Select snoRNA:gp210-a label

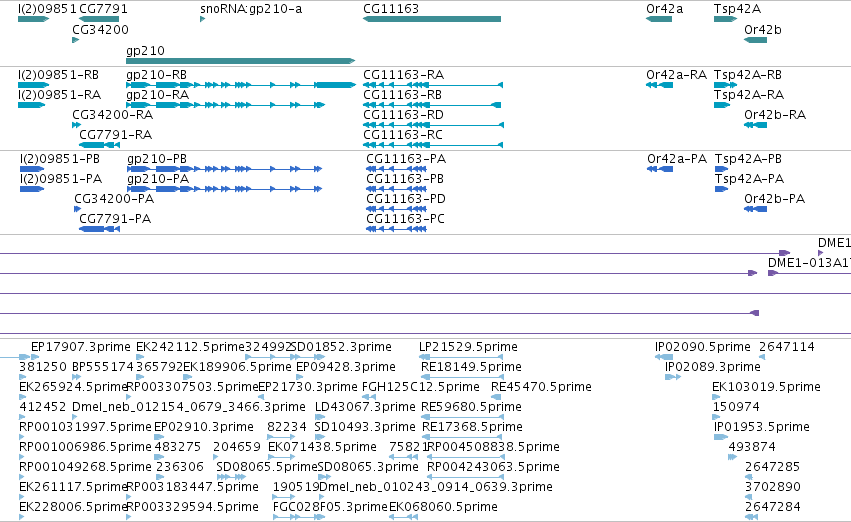pyautogui.click(x=251, y=9)
